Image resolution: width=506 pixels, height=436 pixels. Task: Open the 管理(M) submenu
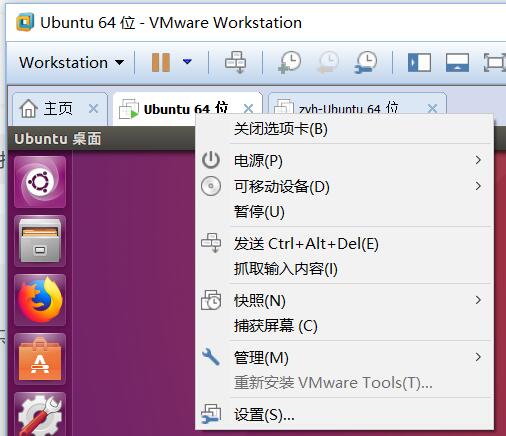click(344, 358)
